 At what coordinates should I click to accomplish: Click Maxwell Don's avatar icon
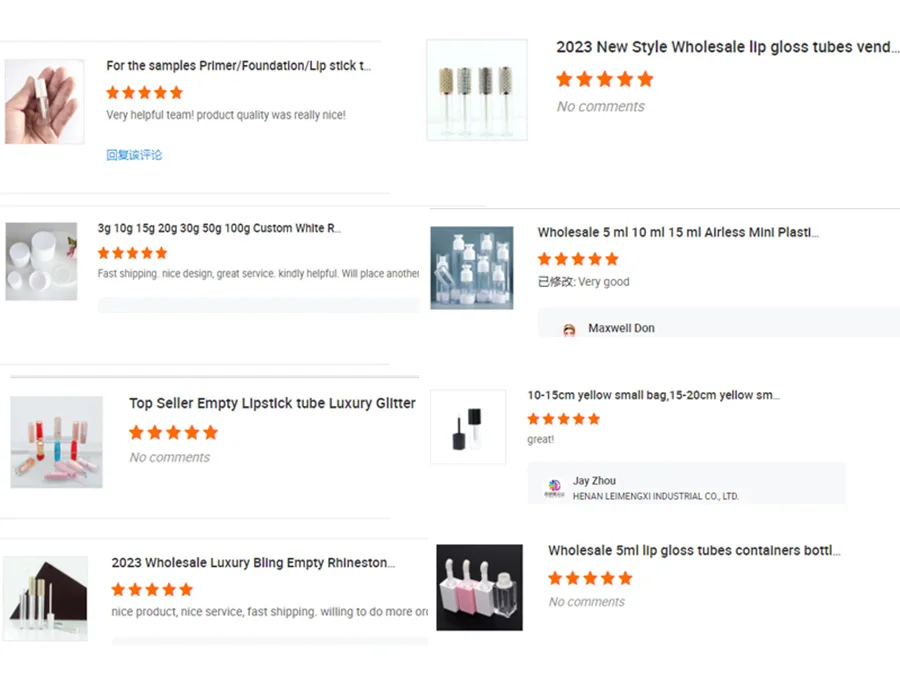pos(569,330)
